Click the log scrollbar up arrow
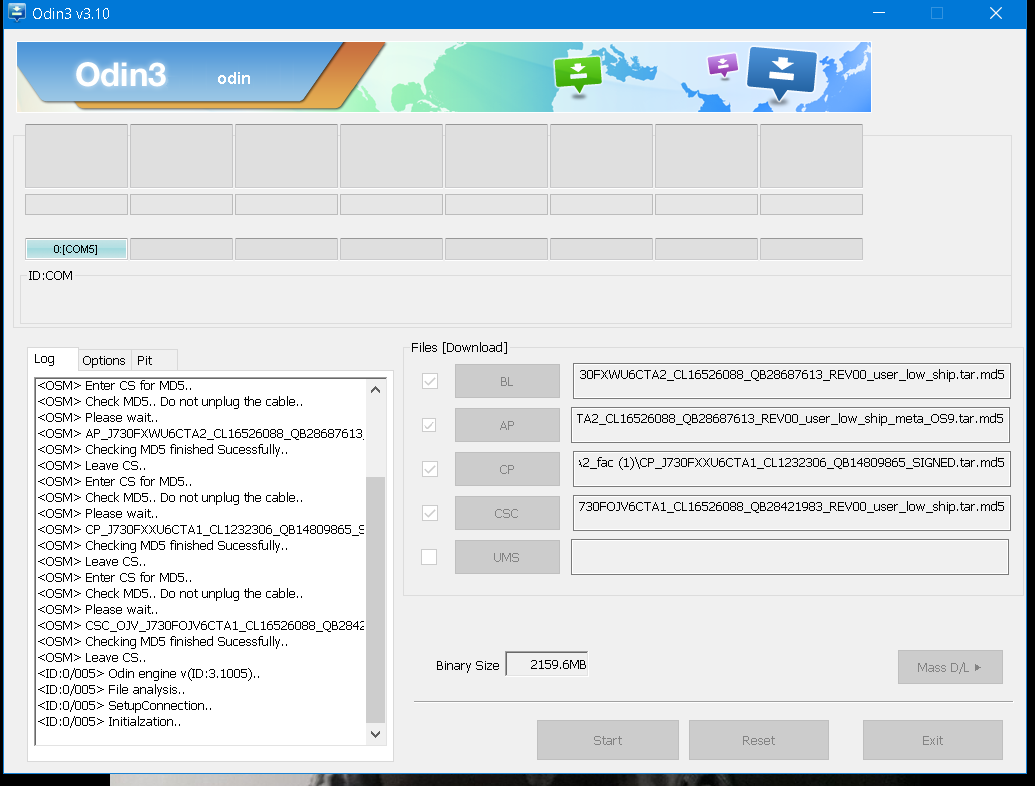The height and width of the screenshot is (786, 1035). coord(376,389)
